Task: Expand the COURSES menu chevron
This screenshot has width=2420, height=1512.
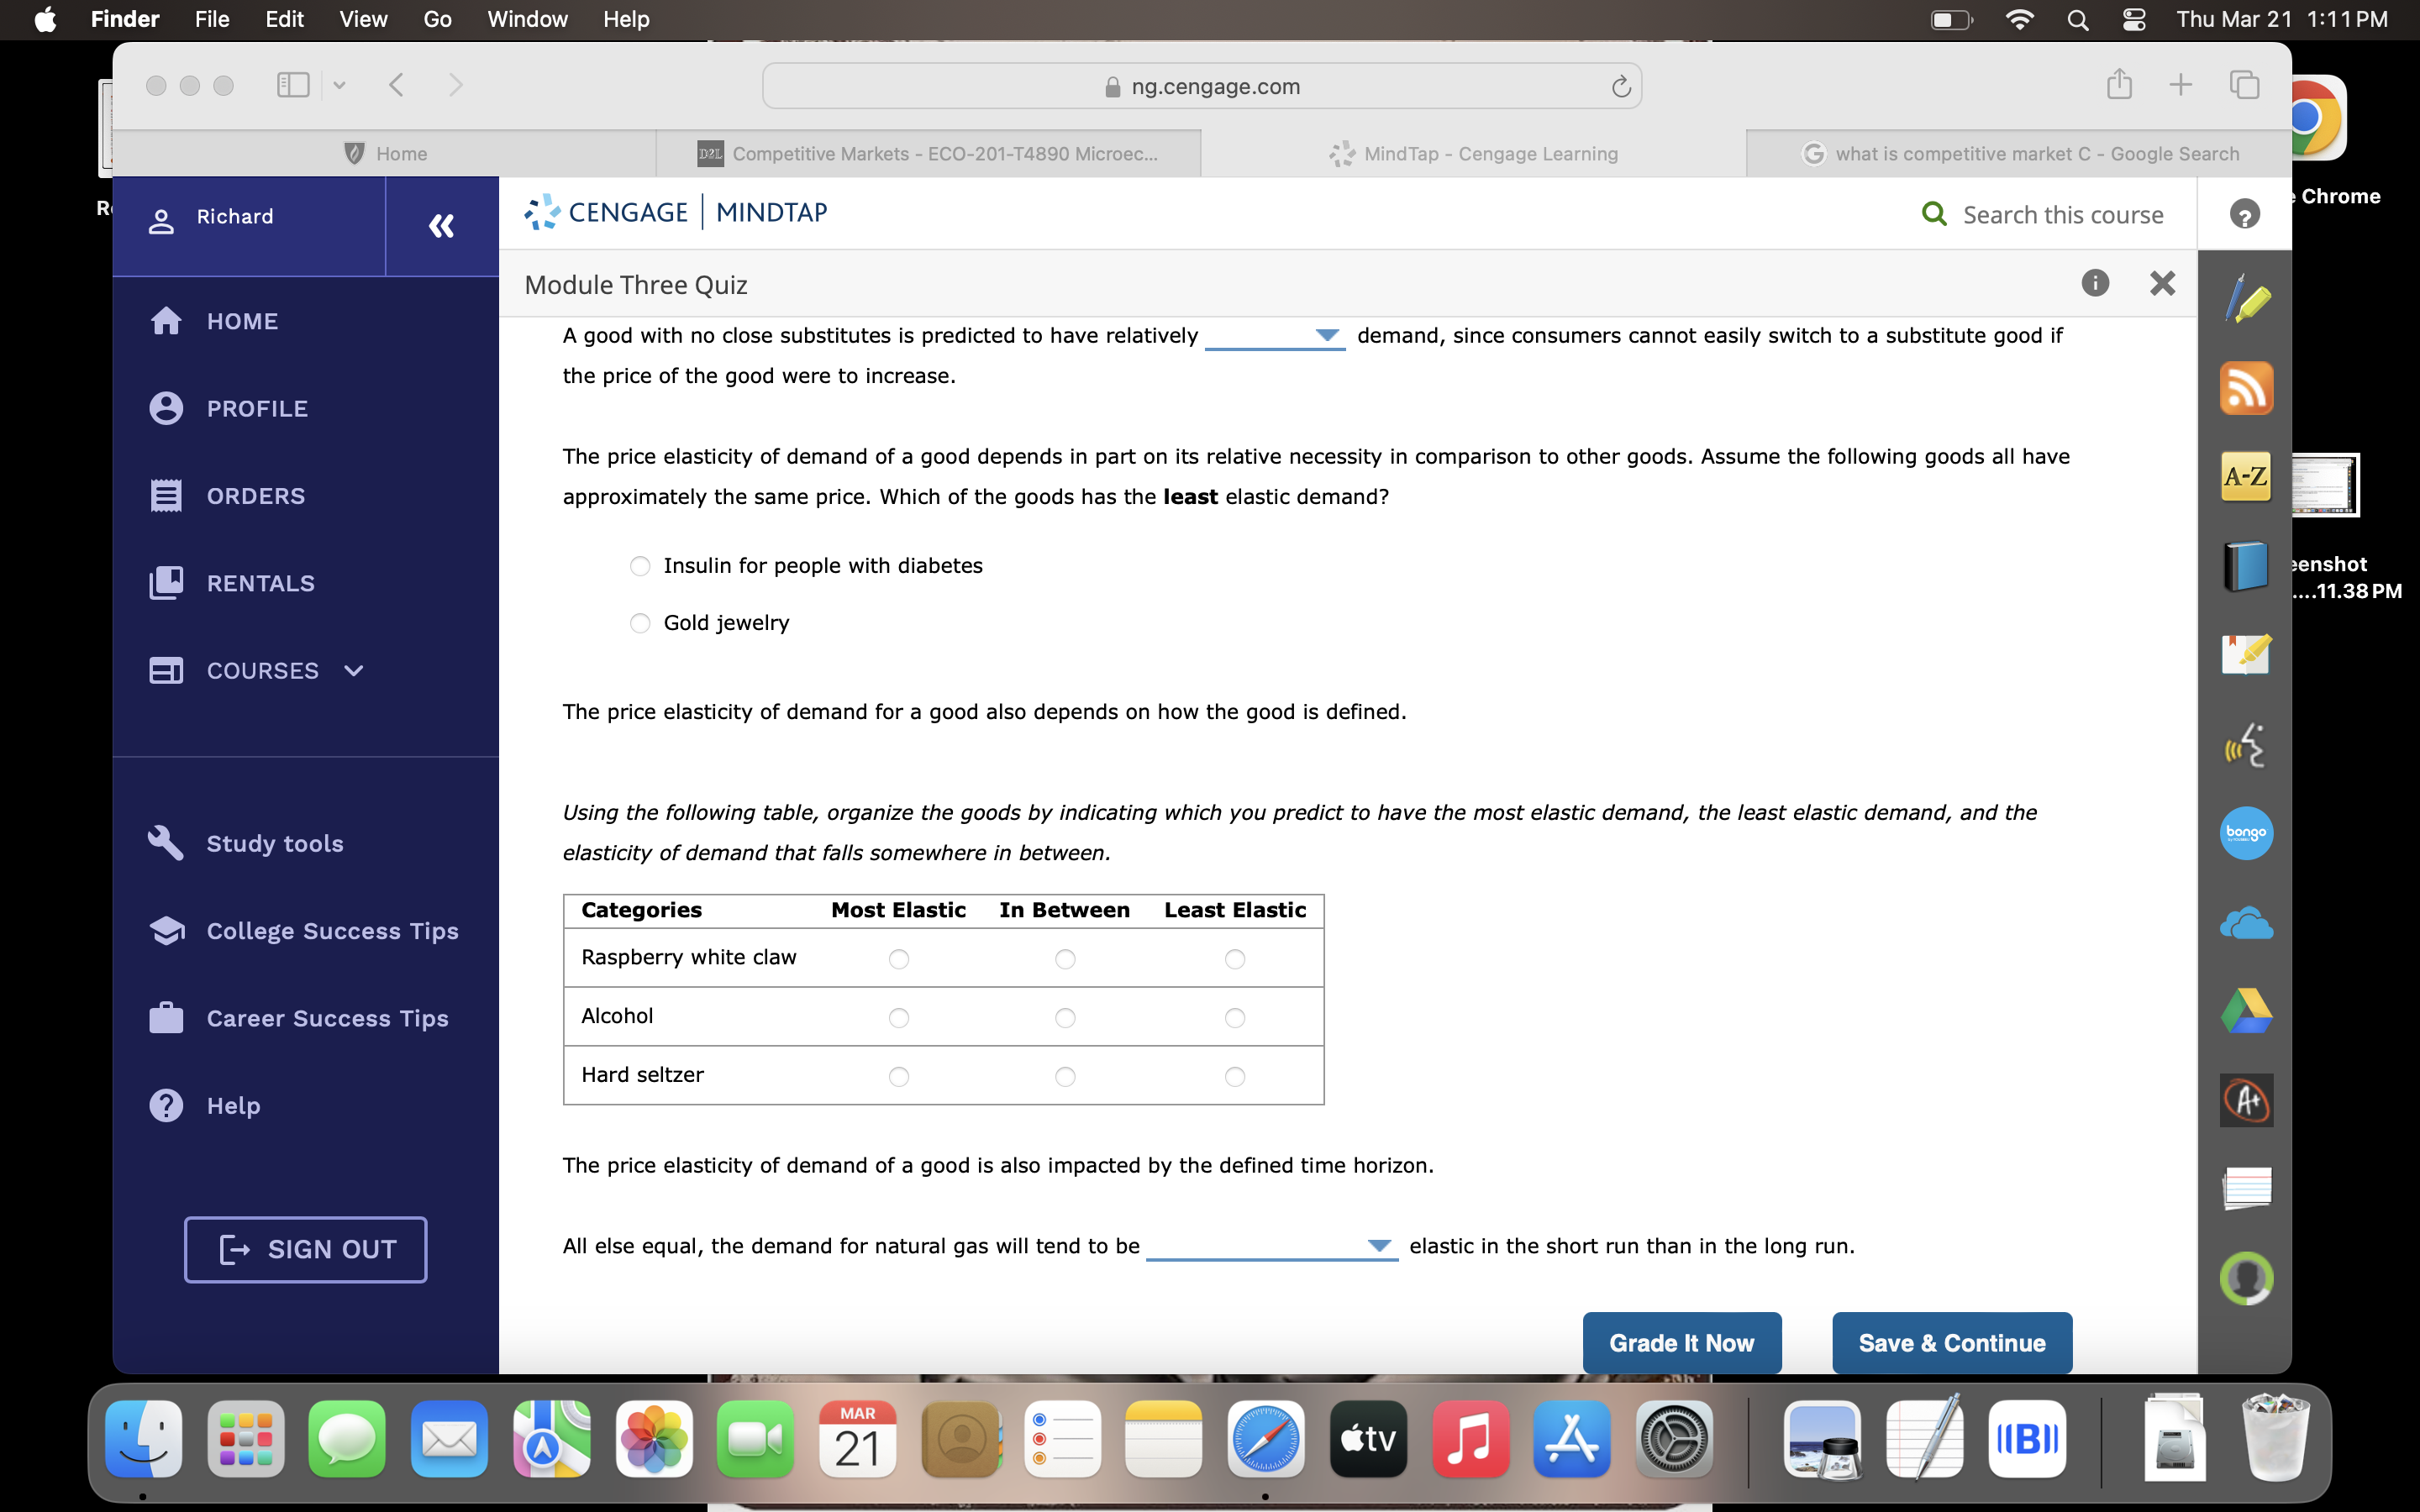Action: (354, 671)
